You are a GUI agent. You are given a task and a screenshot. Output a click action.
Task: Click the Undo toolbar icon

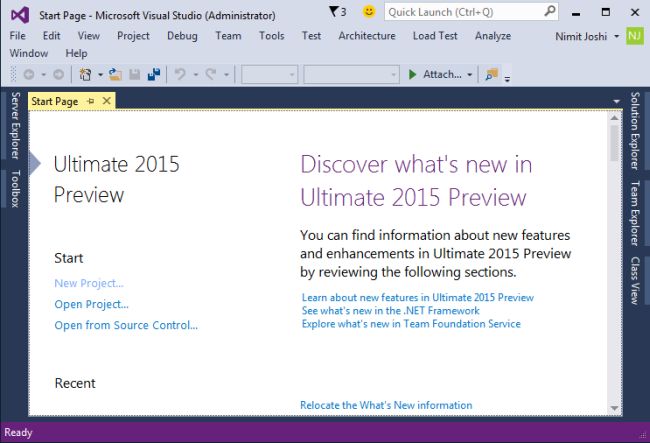pos(180,75)
